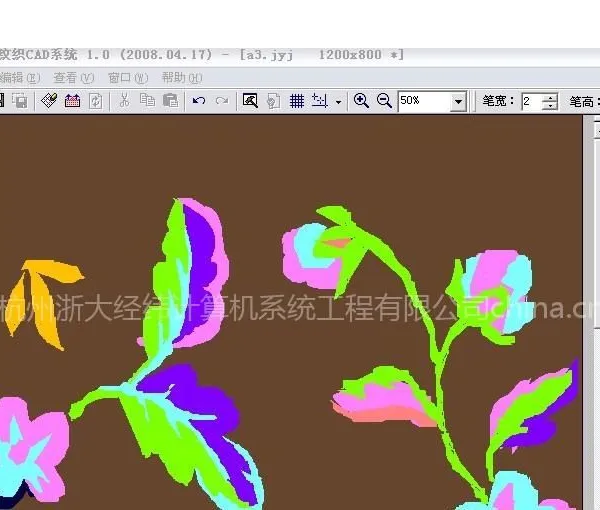Image resolution: width=600 pixels, height=510 pixels.
Task: Zoom out with the minus magnifier
Action: pos(384,101)
